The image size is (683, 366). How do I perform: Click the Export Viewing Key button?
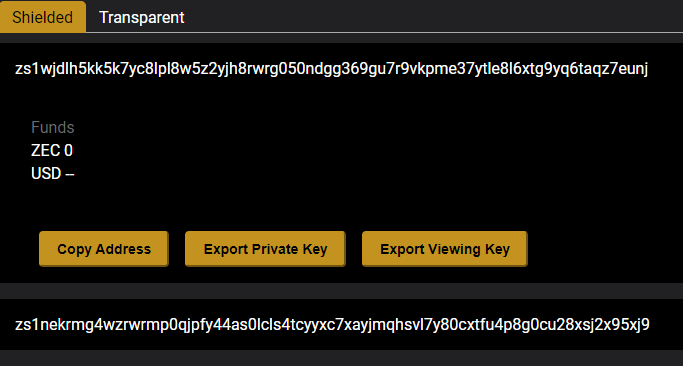coord(445,249)
